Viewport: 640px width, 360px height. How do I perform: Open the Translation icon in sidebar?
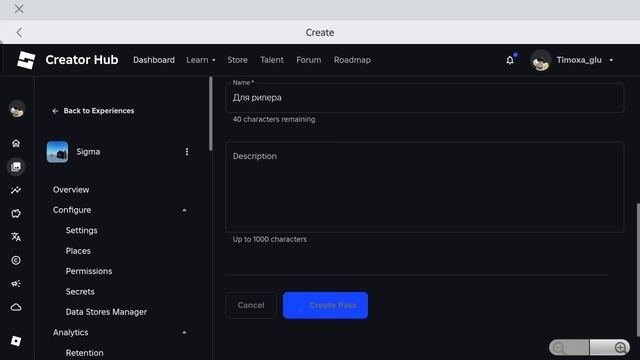point(16,237)
